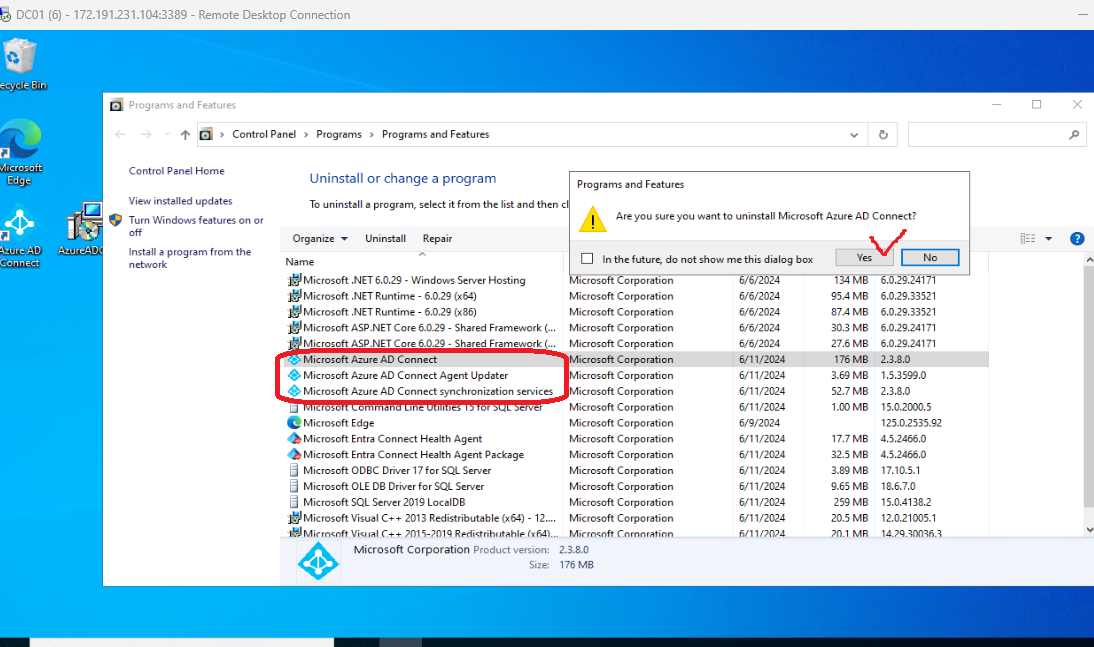Click Visual C++ 2013 Redistributable icon
The image size is (1094, 647).
click(294, 519)
